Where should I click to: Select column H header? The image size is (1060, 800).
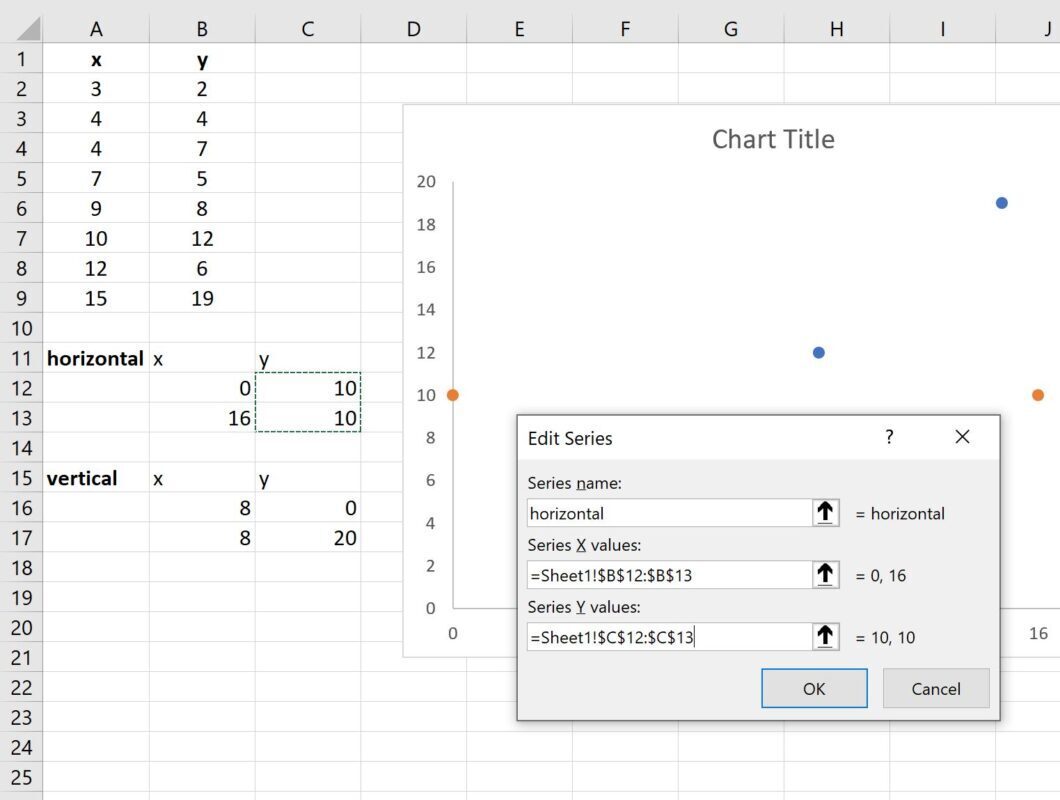tap(837, 29)
